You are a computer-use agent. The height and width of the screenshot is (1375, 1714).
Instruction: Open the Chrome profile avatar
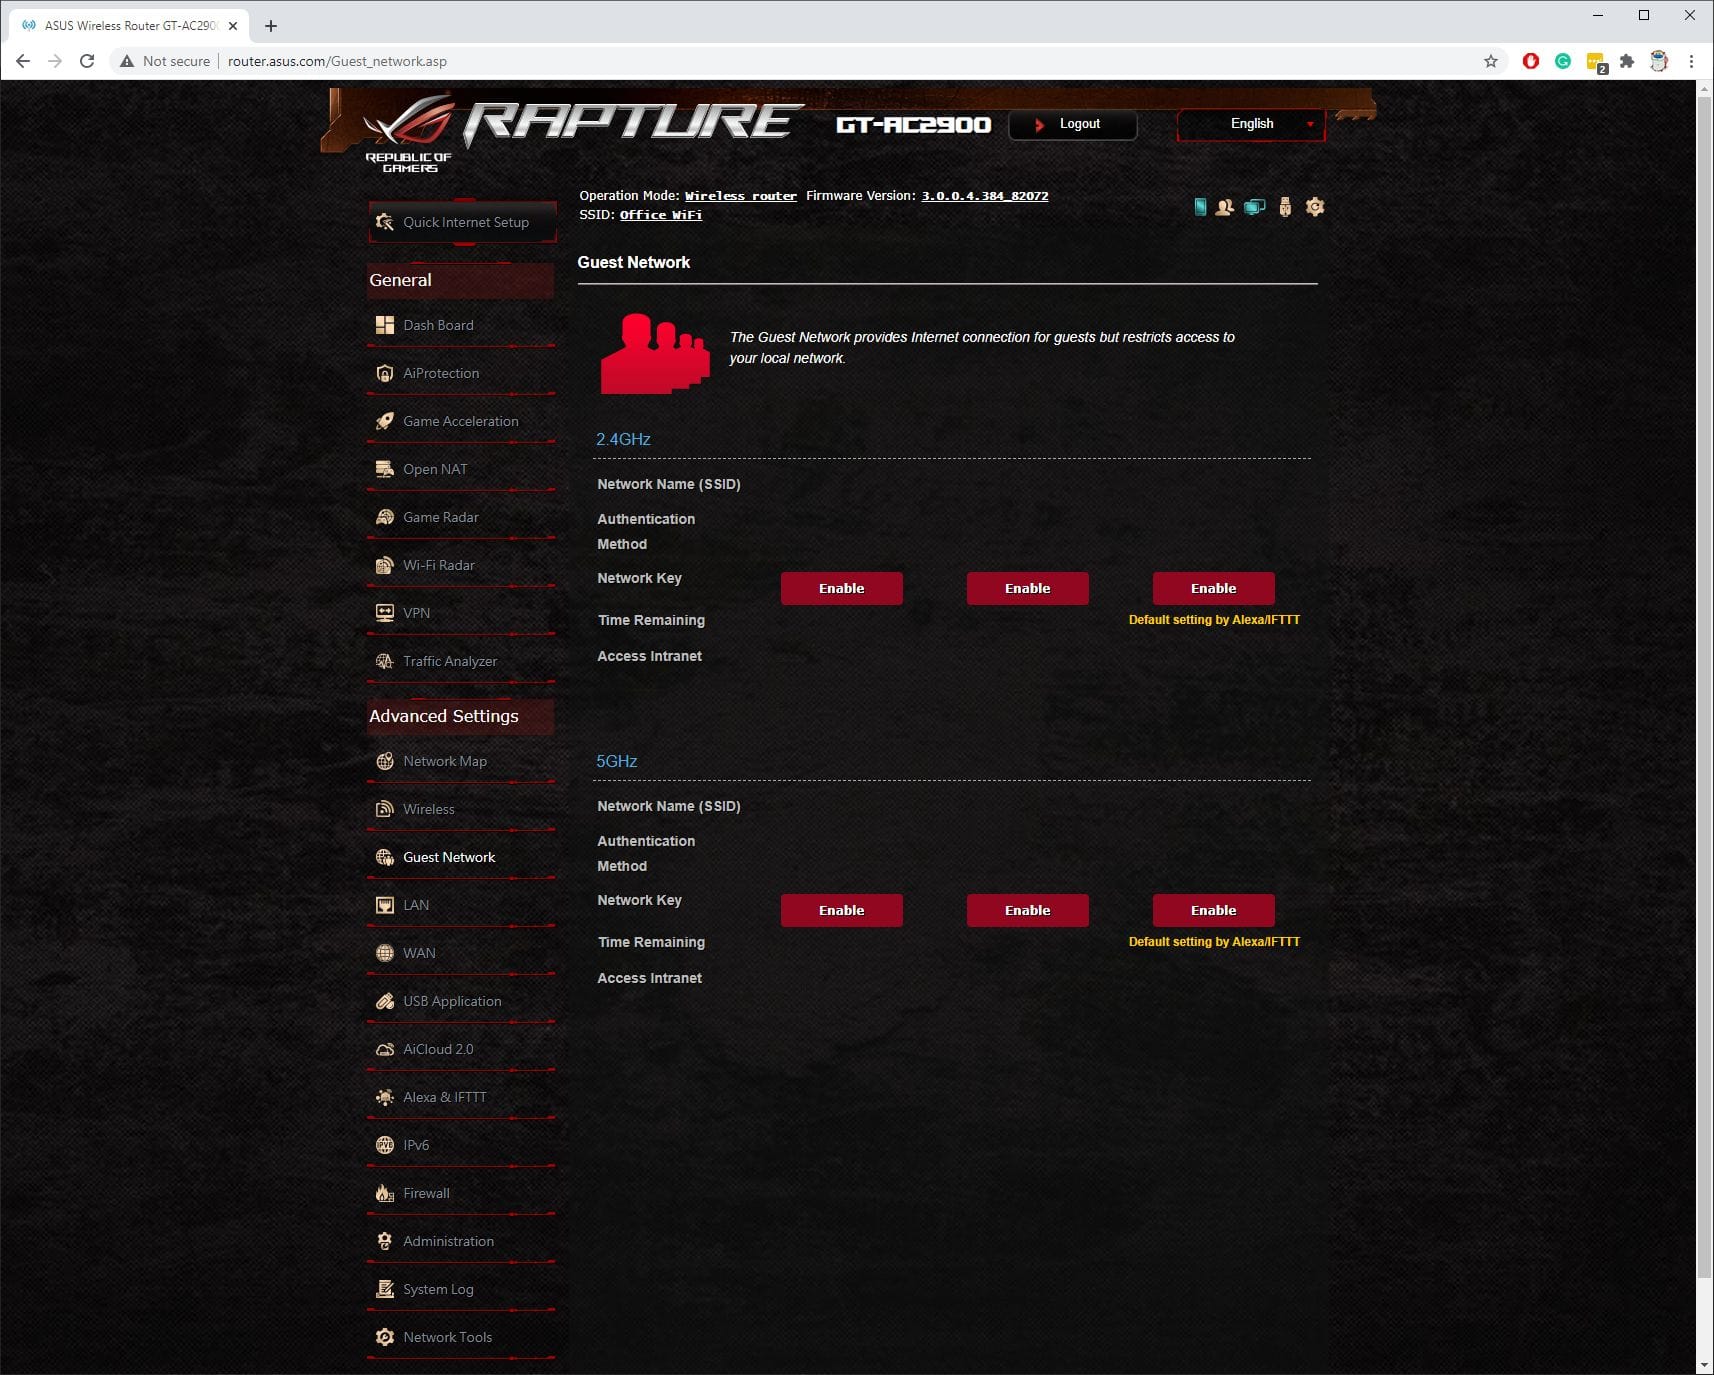pos(1659,61)
